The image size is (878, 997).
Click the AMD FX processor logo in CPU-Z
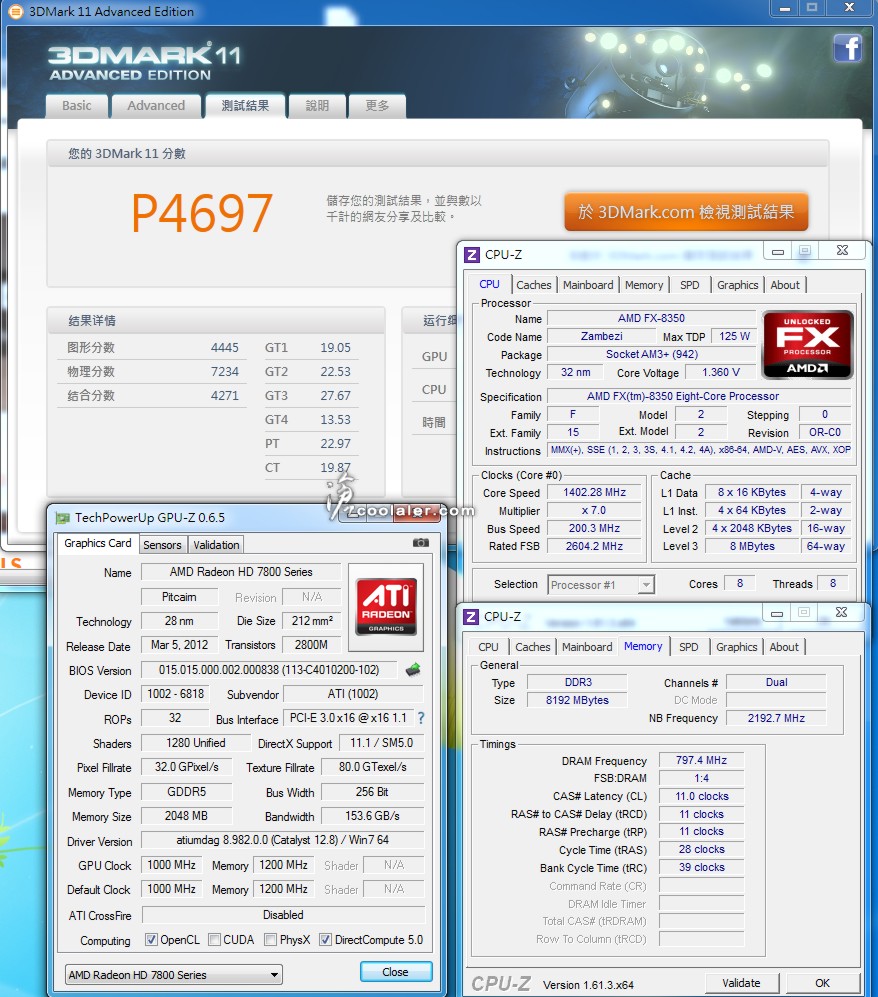coord(807,345)
